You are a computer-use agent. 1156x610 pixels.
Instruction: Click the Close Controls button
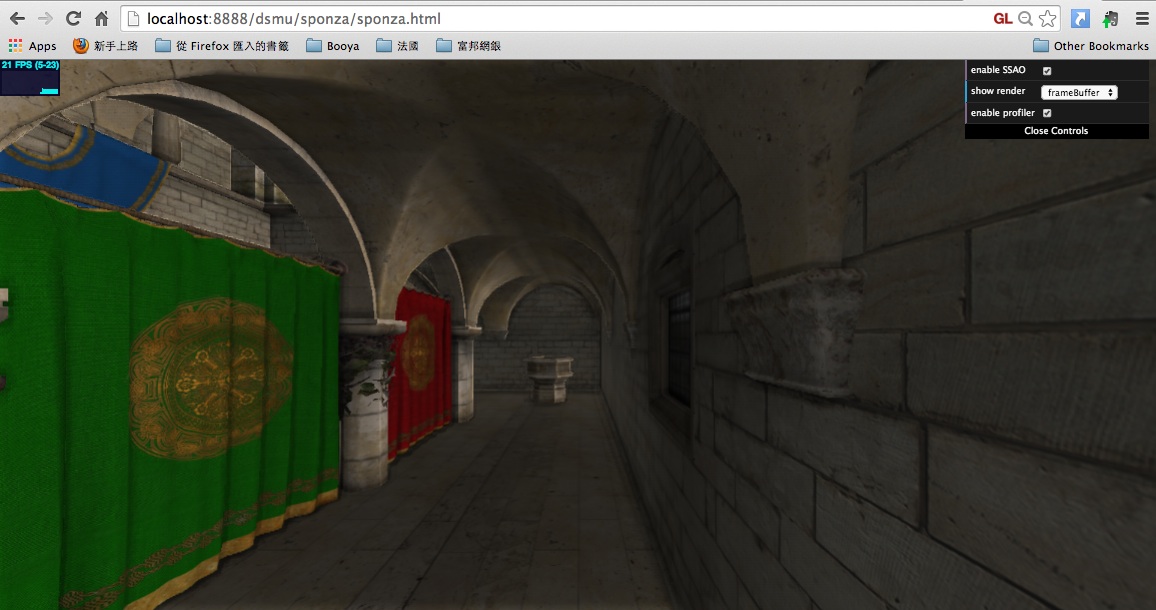click(x=1056, y=131)
